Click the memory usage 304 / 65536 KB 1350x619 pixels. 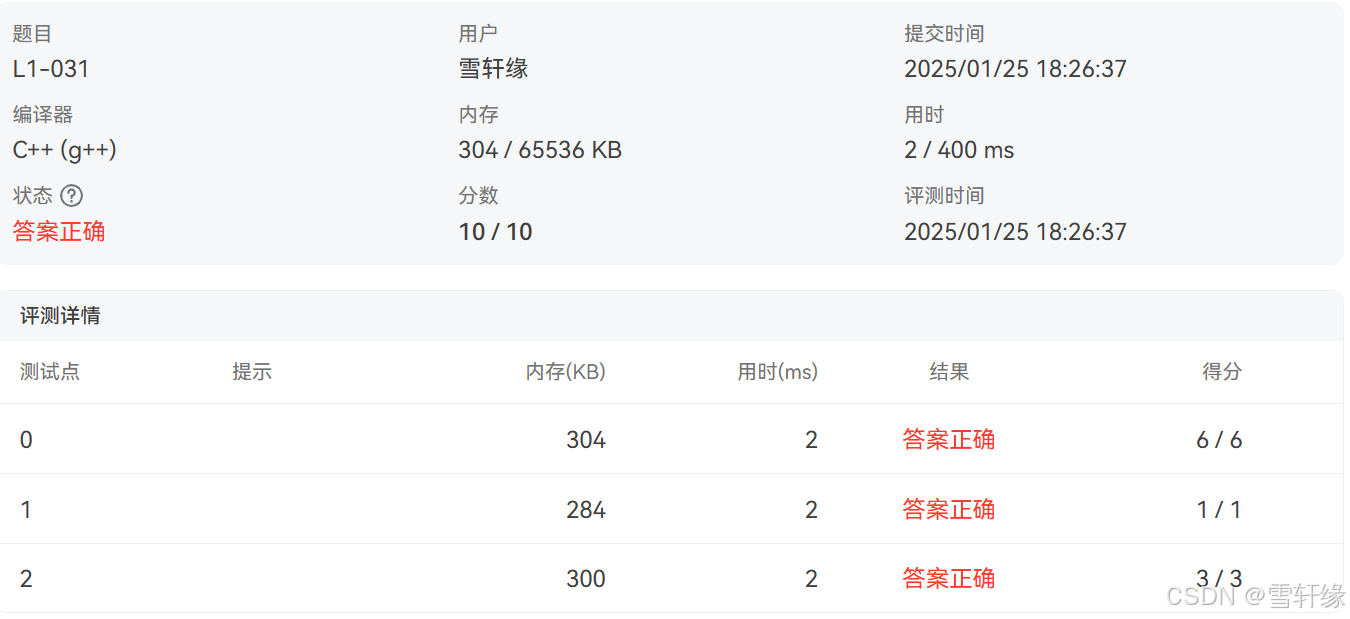tap(540, 149)
